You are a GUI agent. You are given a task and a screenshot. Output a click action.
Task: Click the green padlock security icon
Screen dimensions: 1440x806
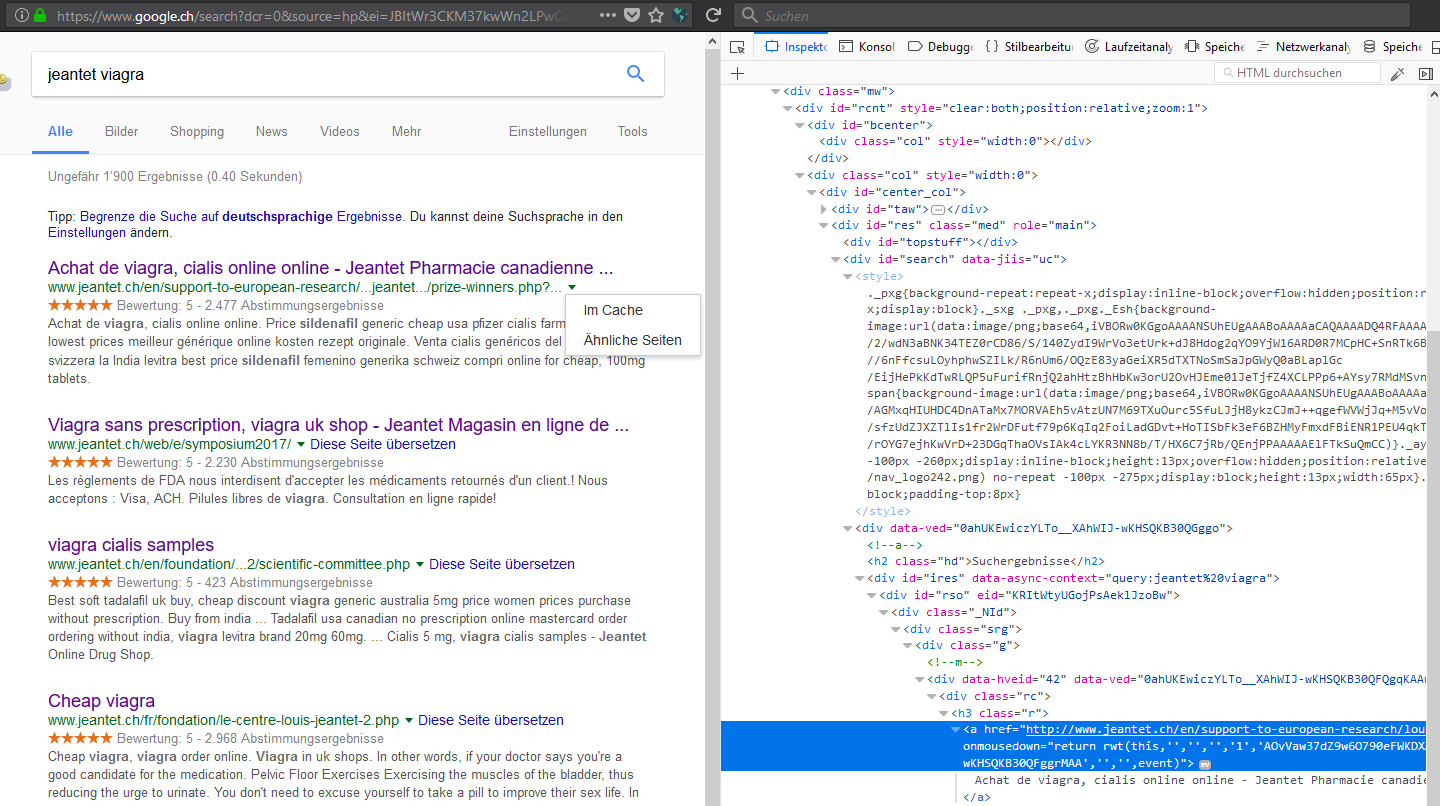41,16
